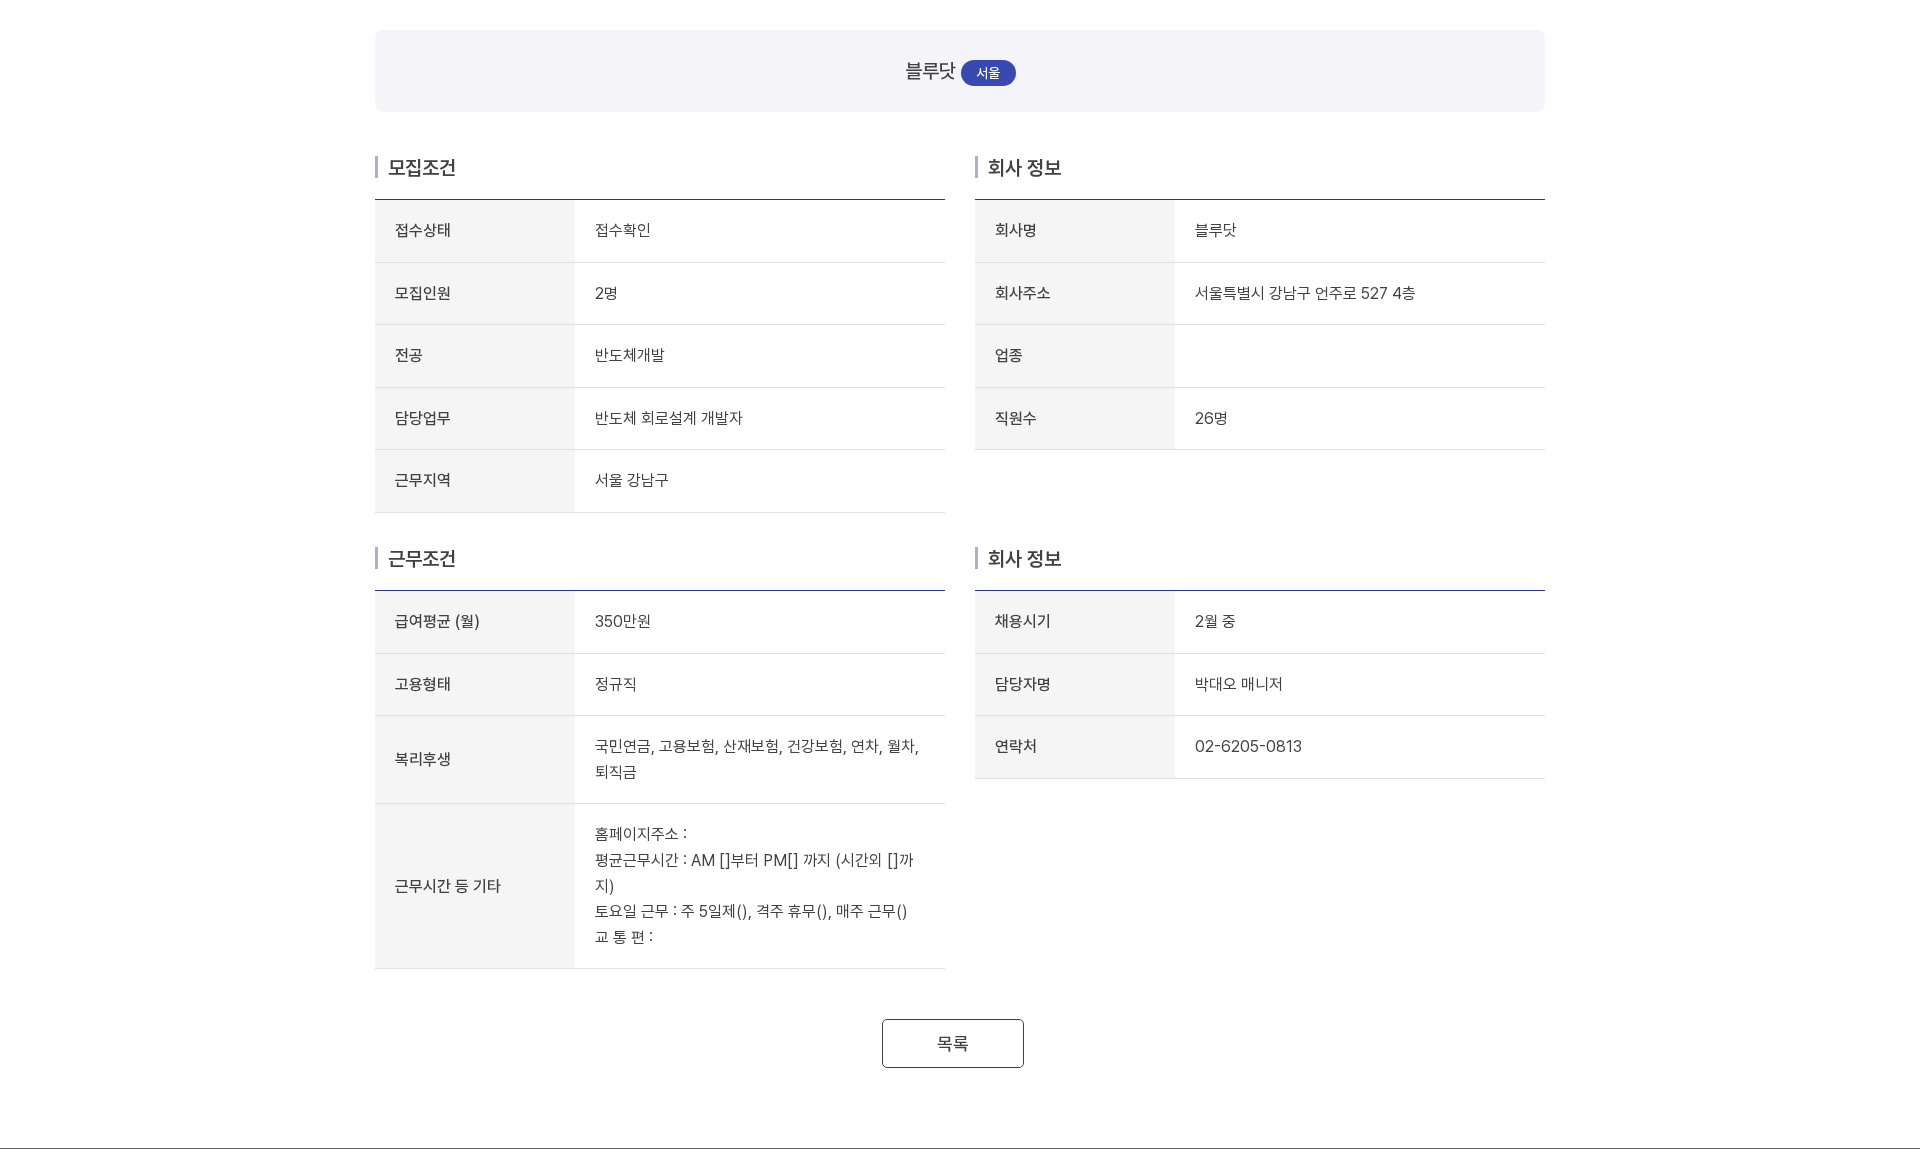Select the 접수확인 status value

coord(622,230)
